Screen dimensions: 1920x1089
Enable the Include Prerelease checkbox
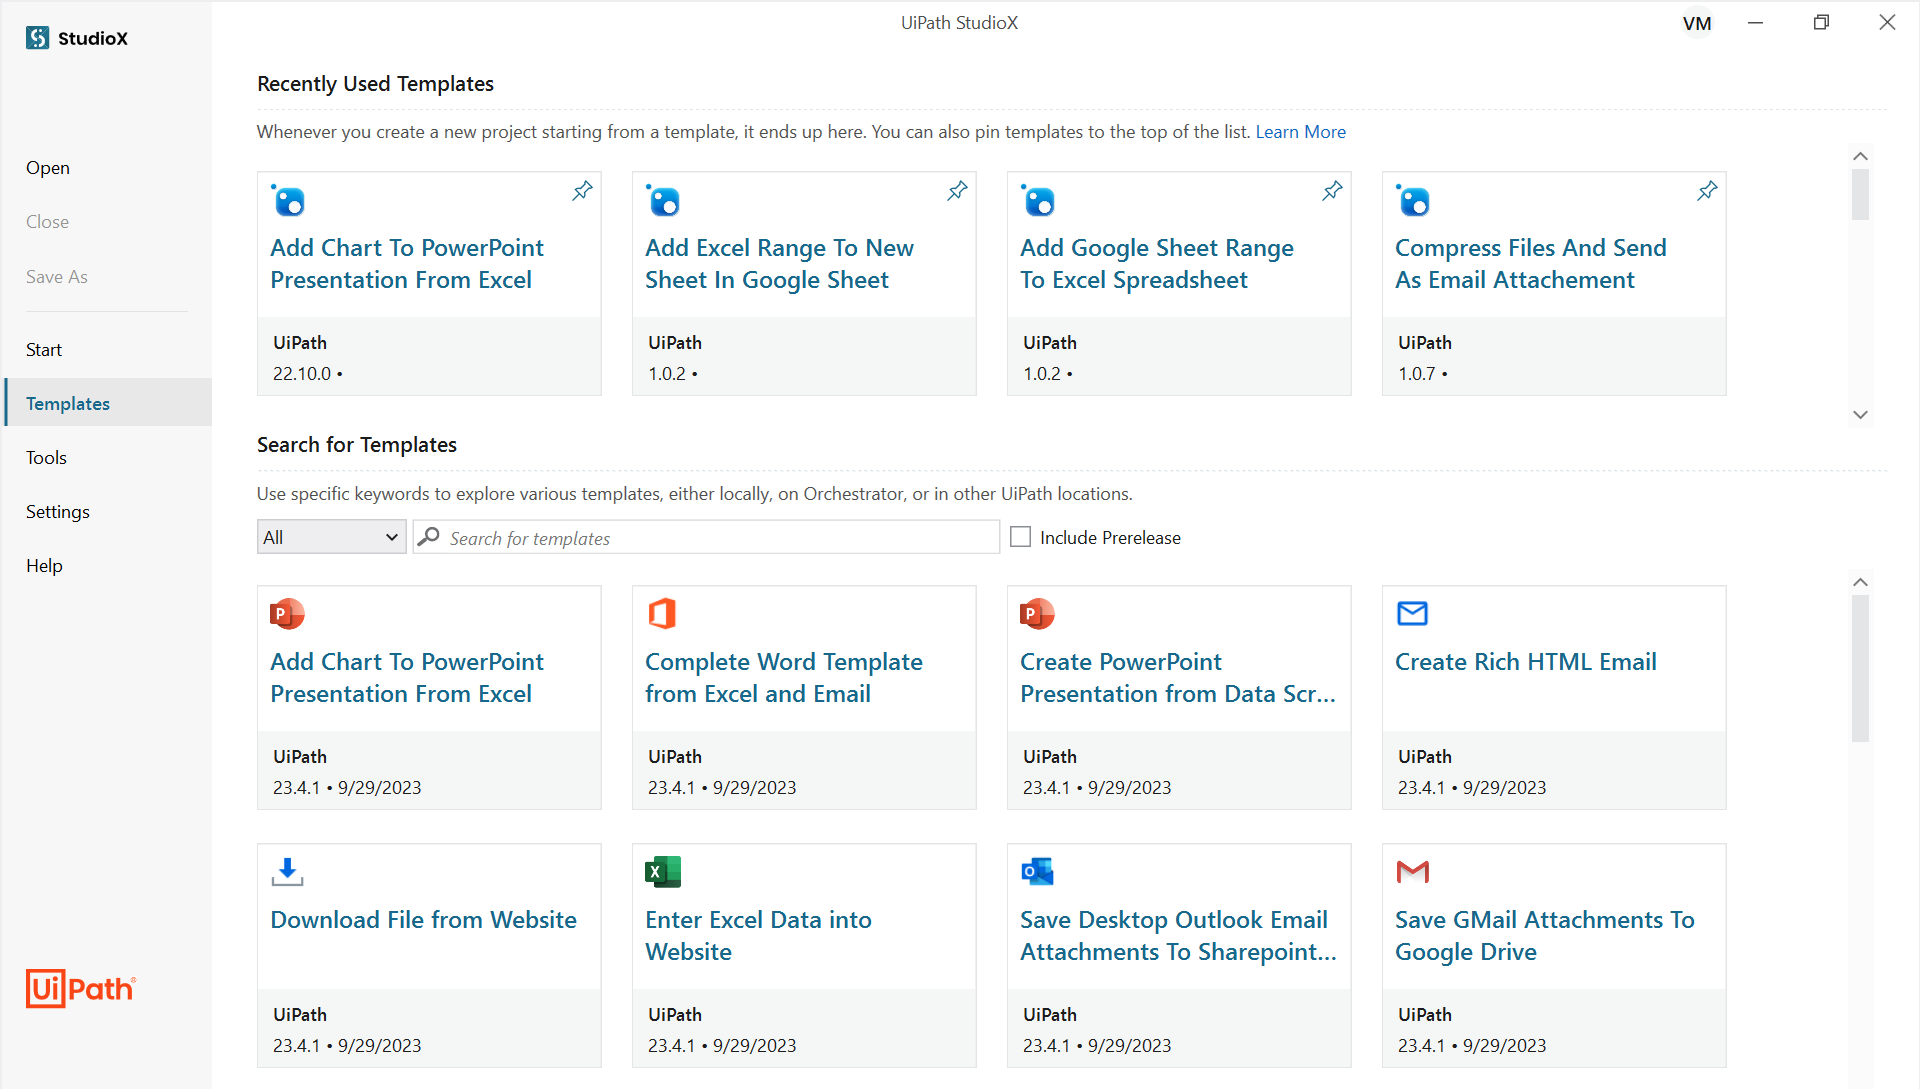click(x=1020, y=537)
